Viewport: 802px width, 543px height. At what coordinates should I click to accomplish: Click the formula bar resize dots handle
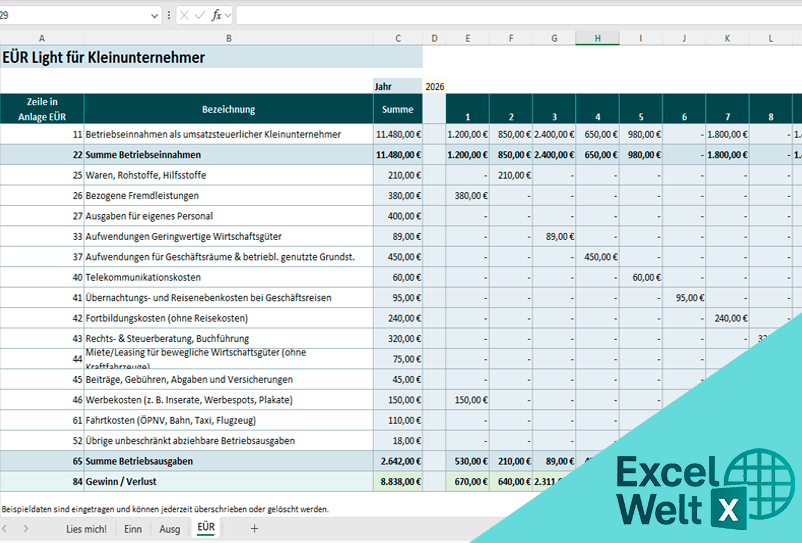point(169,15)
